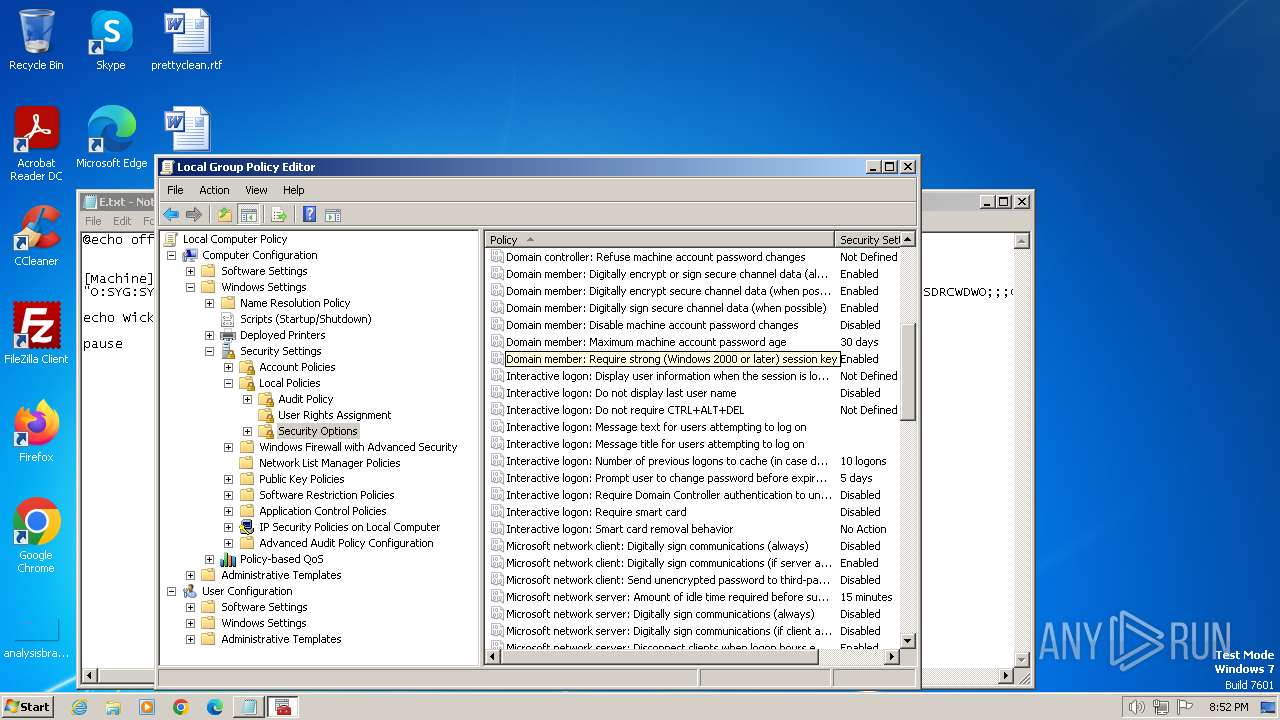Click the Up one level folder icon

coord(225,214)
